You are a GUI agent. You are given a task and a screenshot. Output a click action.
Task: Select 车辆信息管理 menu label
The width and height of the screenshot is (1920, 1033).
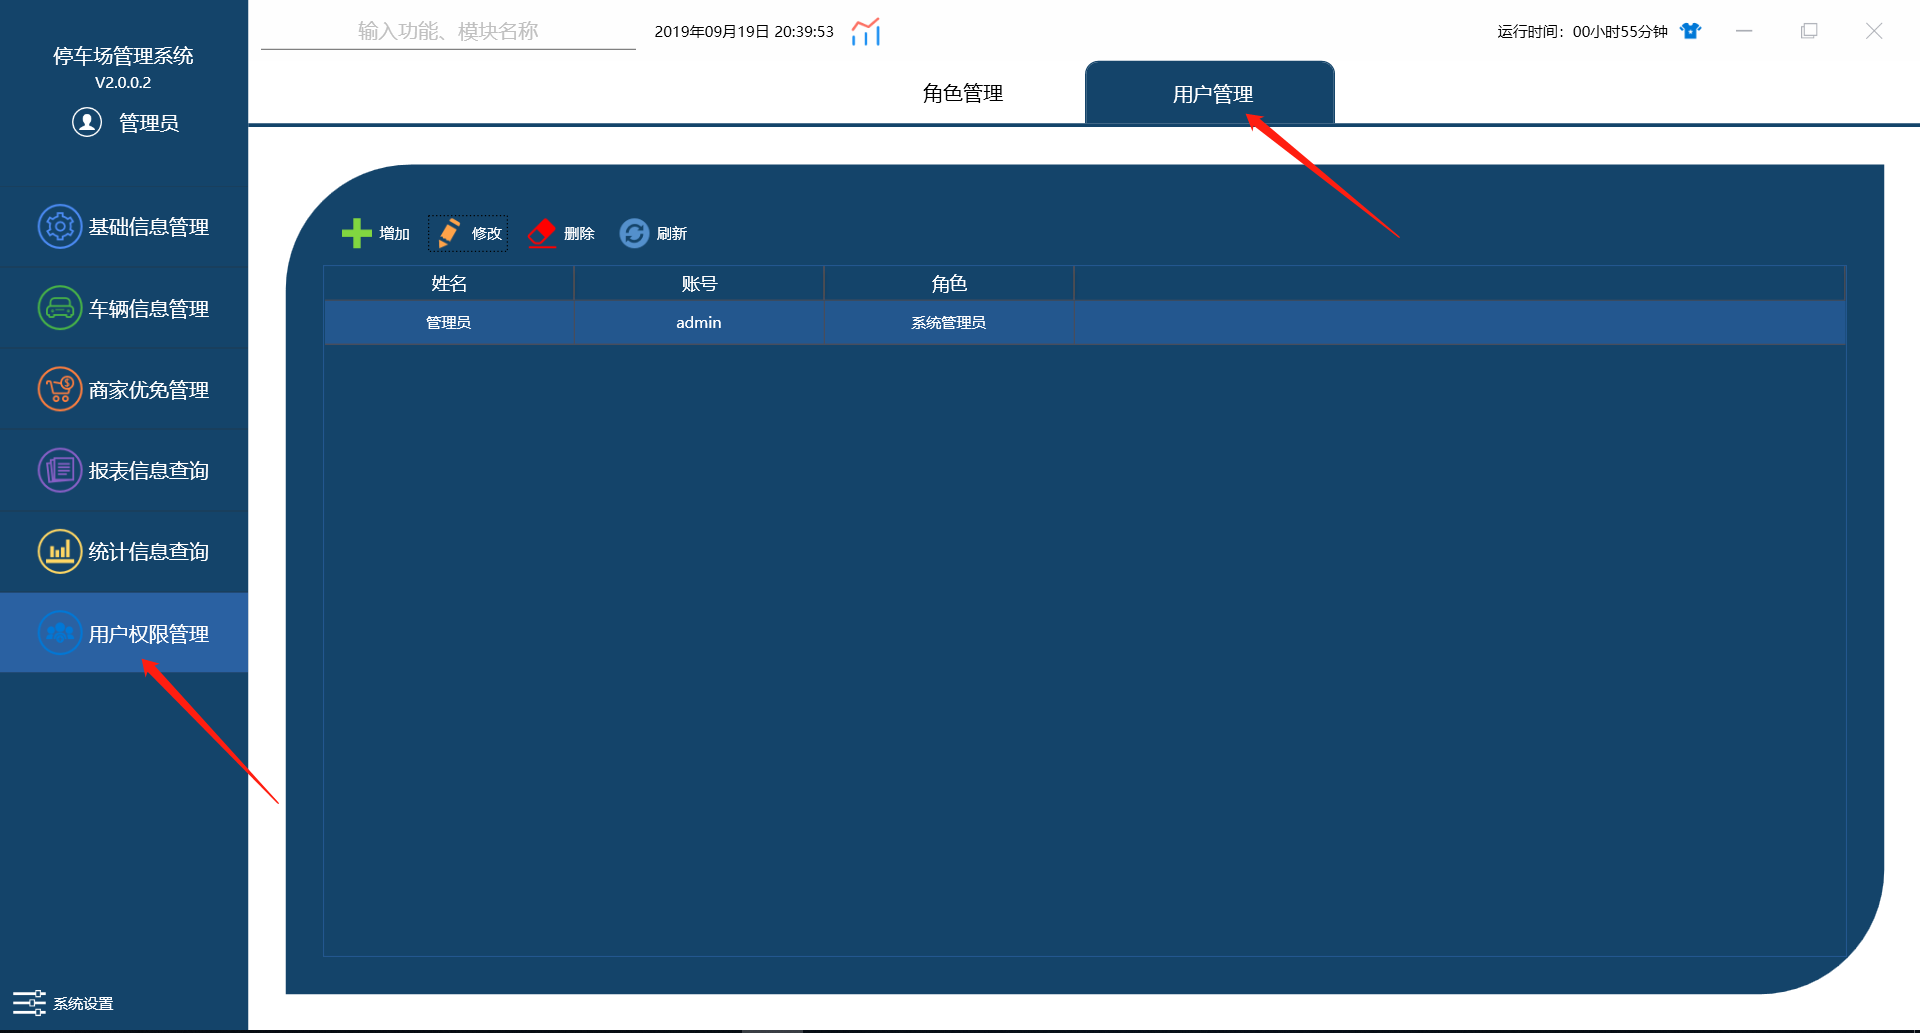(149, 308)
